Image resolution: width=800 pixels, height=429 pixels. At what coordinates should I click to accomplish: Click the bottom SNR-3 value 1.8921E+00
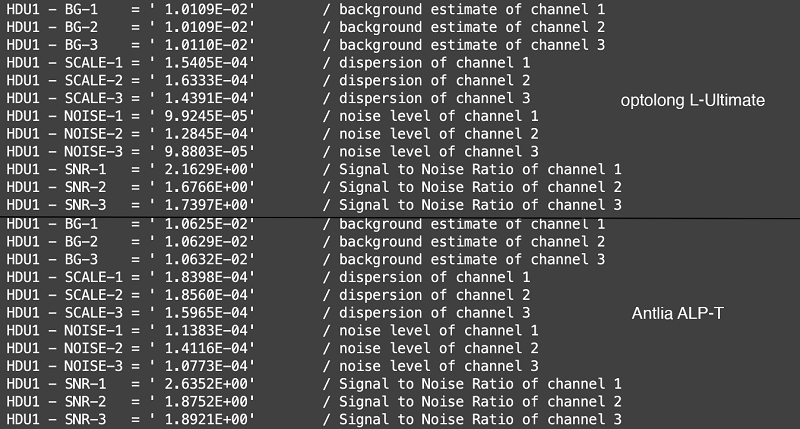(x=206, y=419)
